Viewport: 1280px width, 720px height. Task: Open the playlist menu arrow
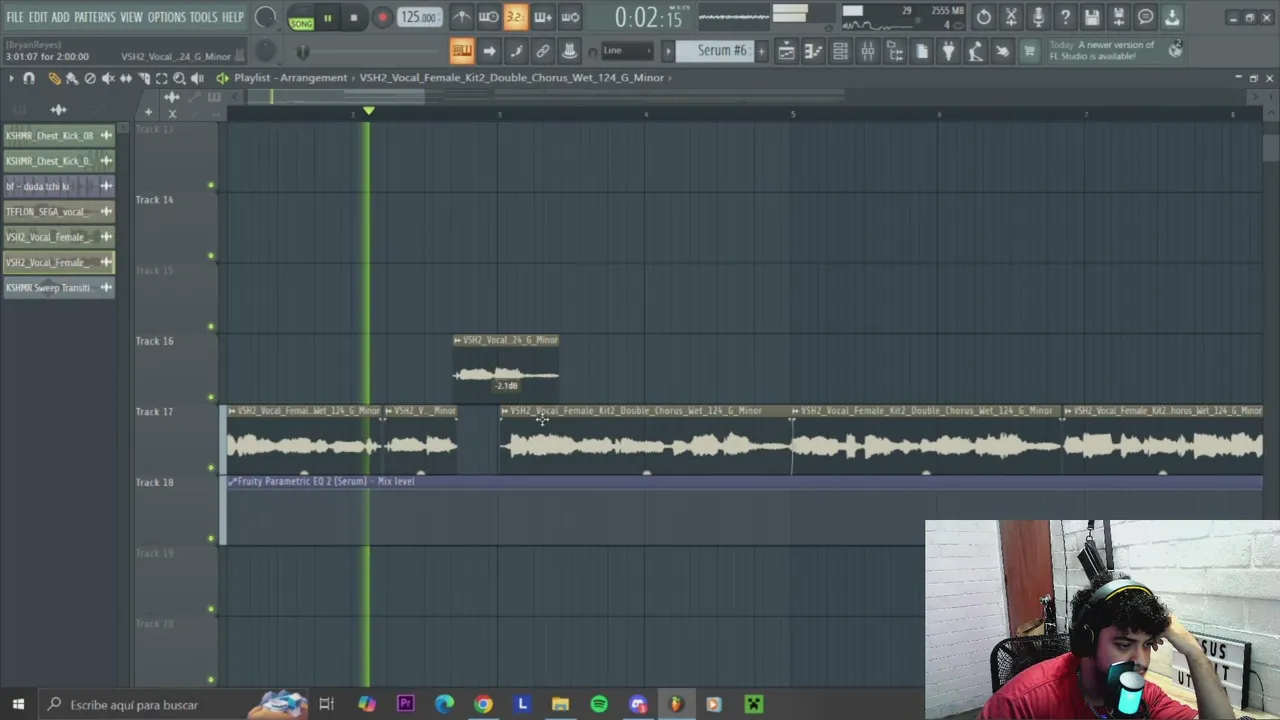pos(11,78)
